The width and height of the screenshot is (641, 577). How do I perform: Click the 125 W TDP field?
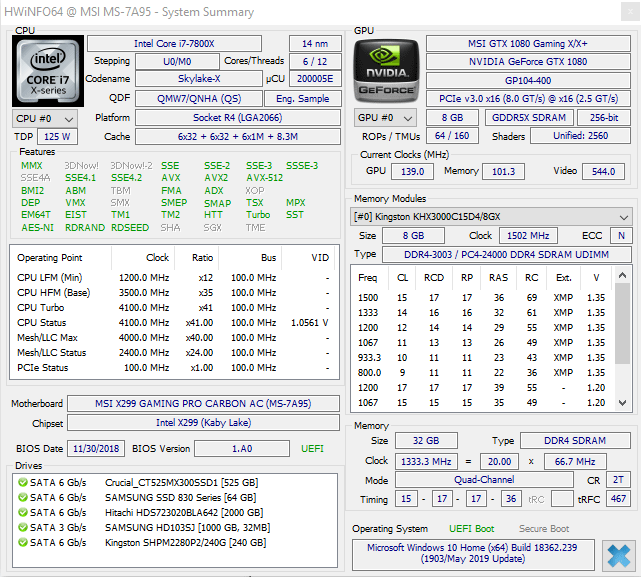click(x=57, y=137)
